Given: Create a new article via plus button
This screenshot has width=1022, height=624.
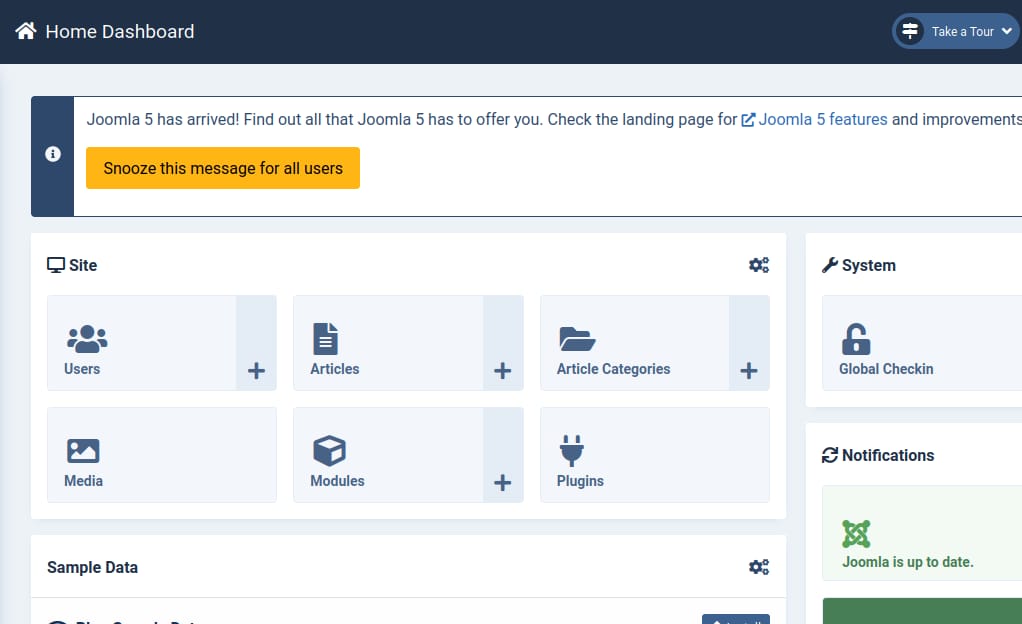Looking at the screenshot, I should tap(503, 370).
